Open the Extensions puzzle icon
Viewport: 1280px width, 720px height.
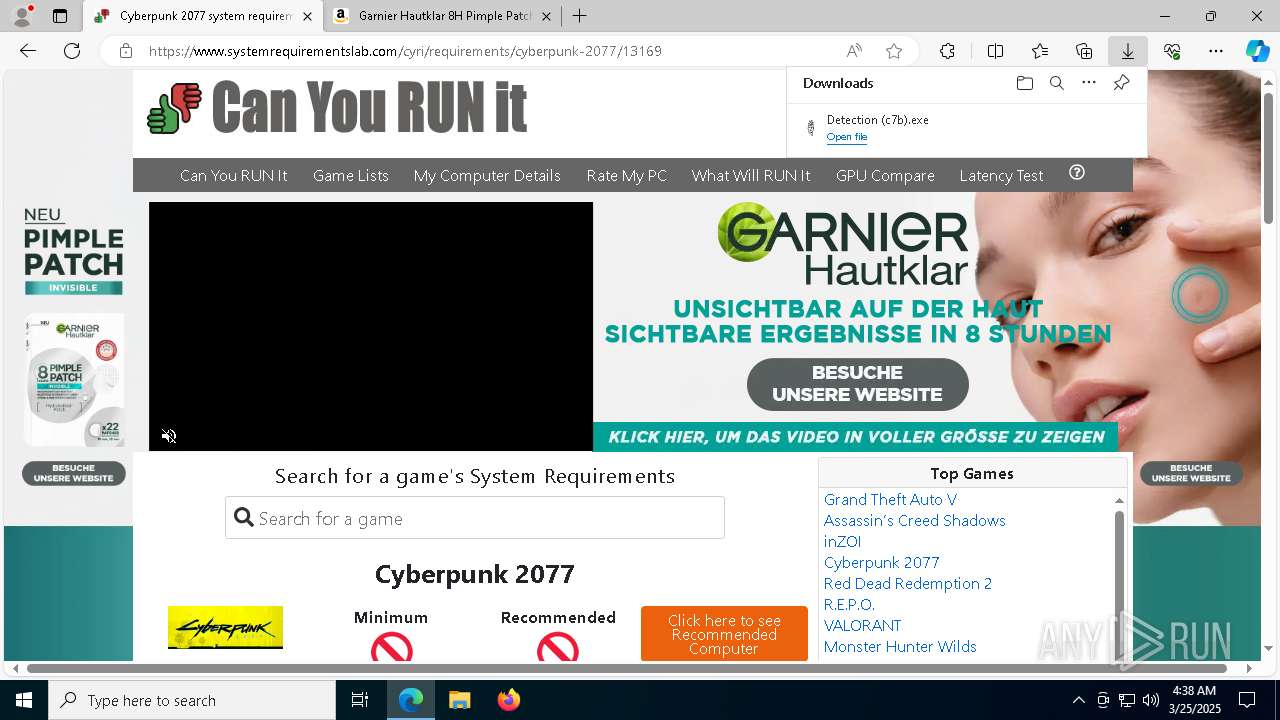947,51
